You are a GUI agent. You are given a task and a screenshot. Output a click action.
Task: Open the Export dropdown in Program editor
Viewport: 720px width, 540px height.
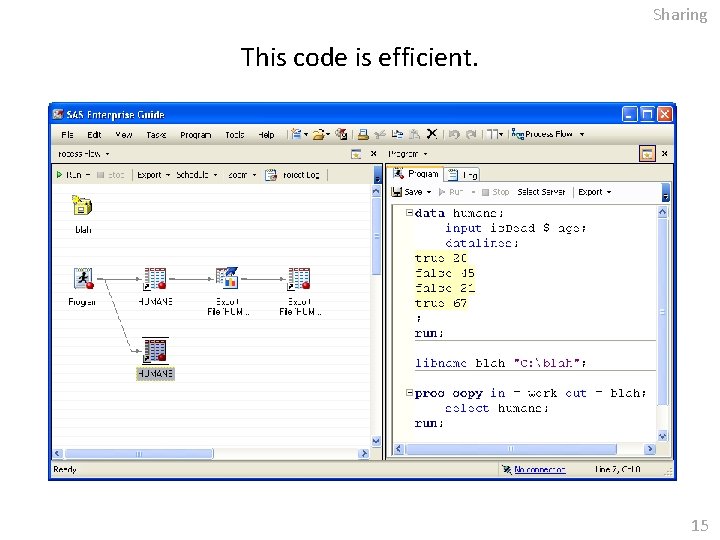point(609,192)
